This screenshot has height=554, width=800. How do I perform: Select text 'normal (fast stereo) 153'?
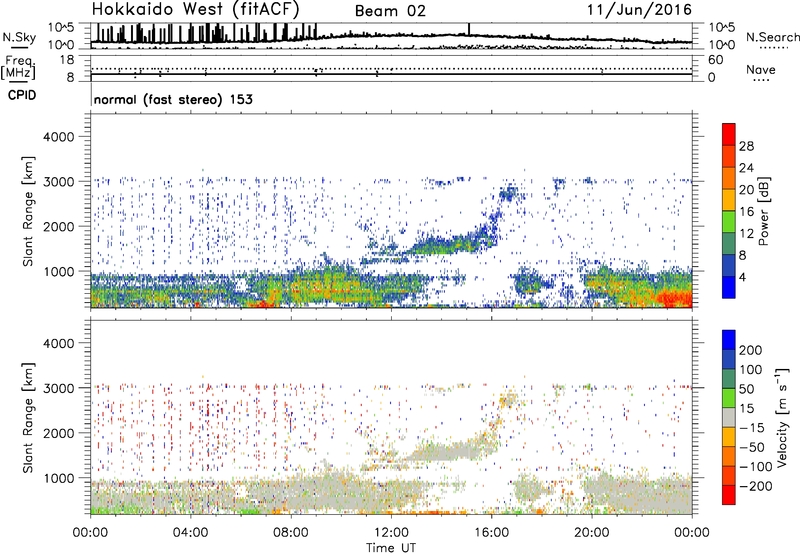pyautogui.click(x=173, y=100)
